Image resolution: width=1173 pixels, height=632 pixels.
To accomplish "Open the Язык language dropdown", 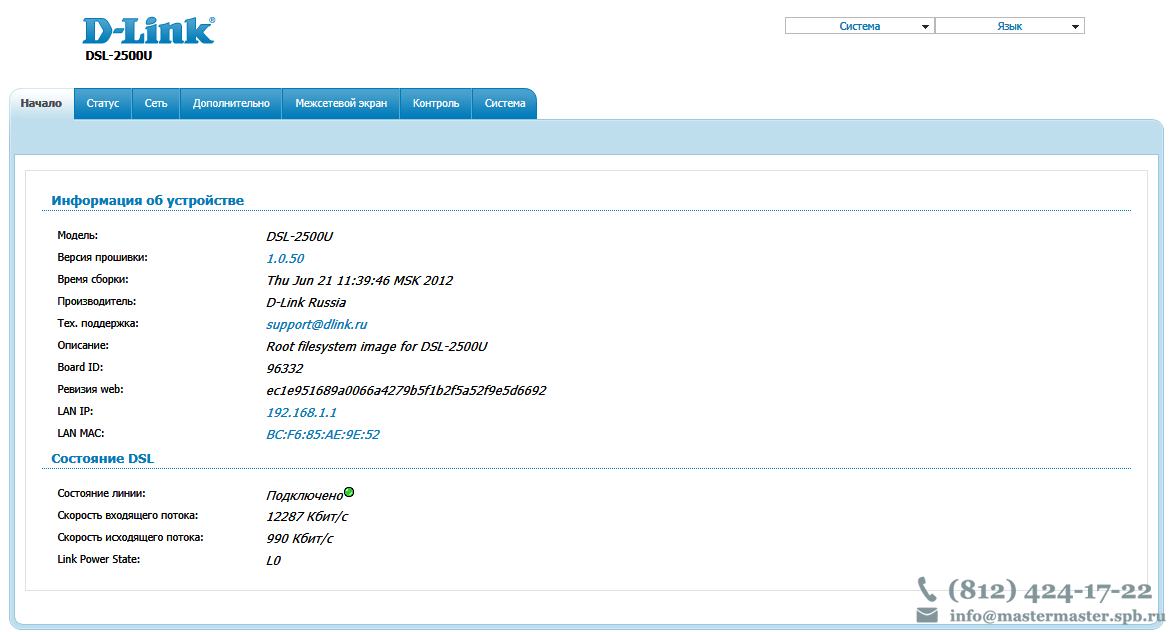I will (x=1010, y=26).
